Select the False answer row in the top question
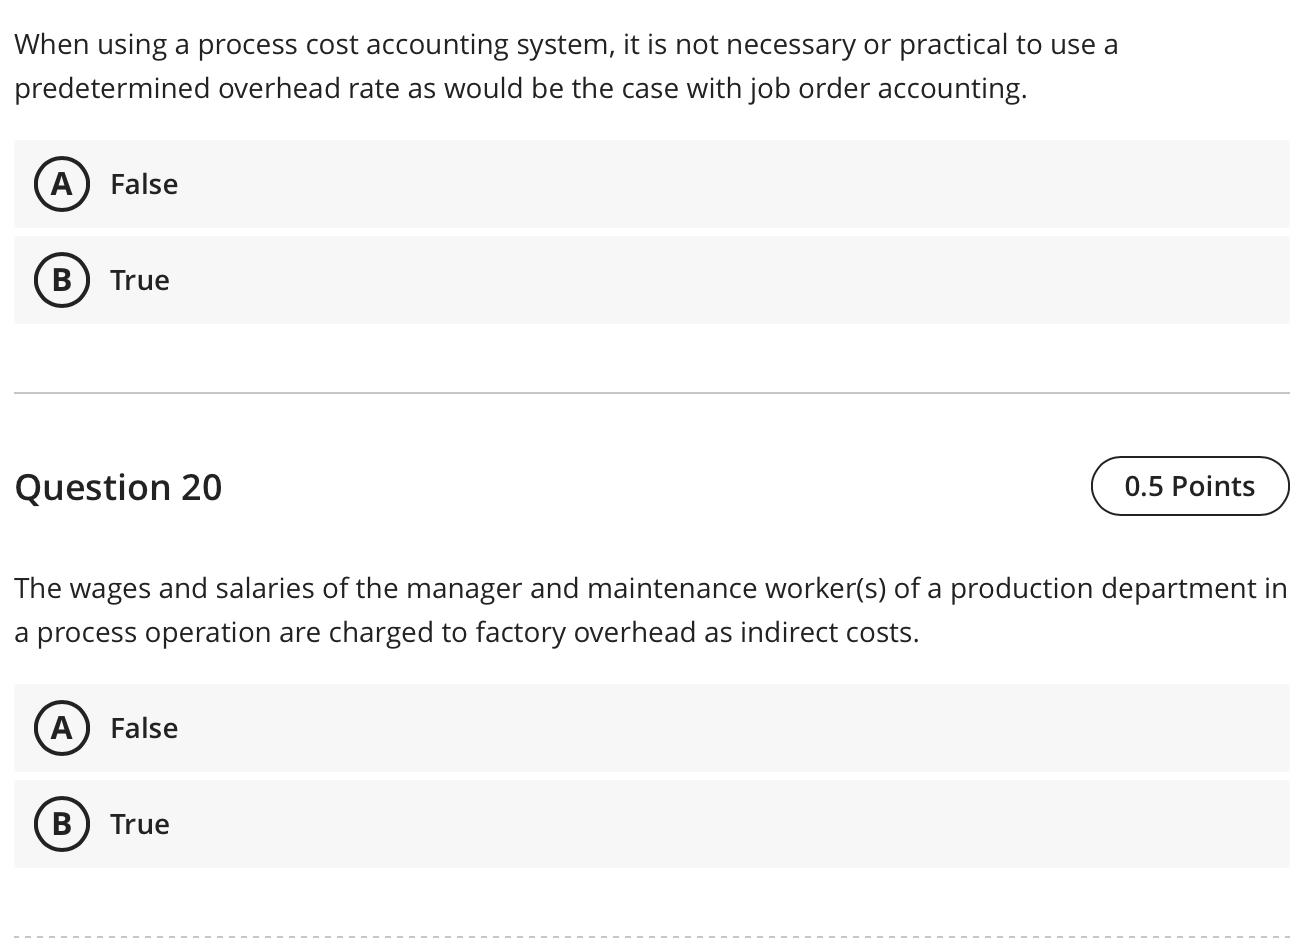Viewport: 1312px width, 944px height. [x=650, y=184]
